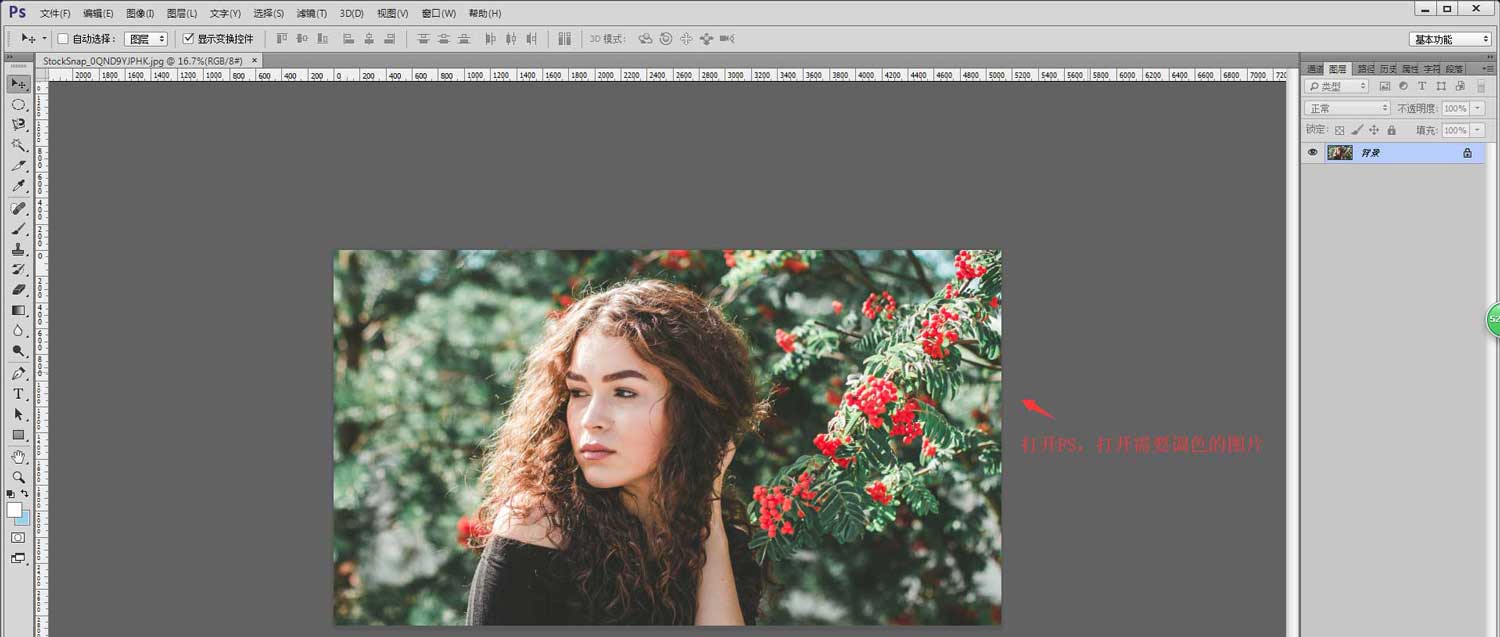
Task: Click the 3D rotate mode icon
Action: pos(645,39)
